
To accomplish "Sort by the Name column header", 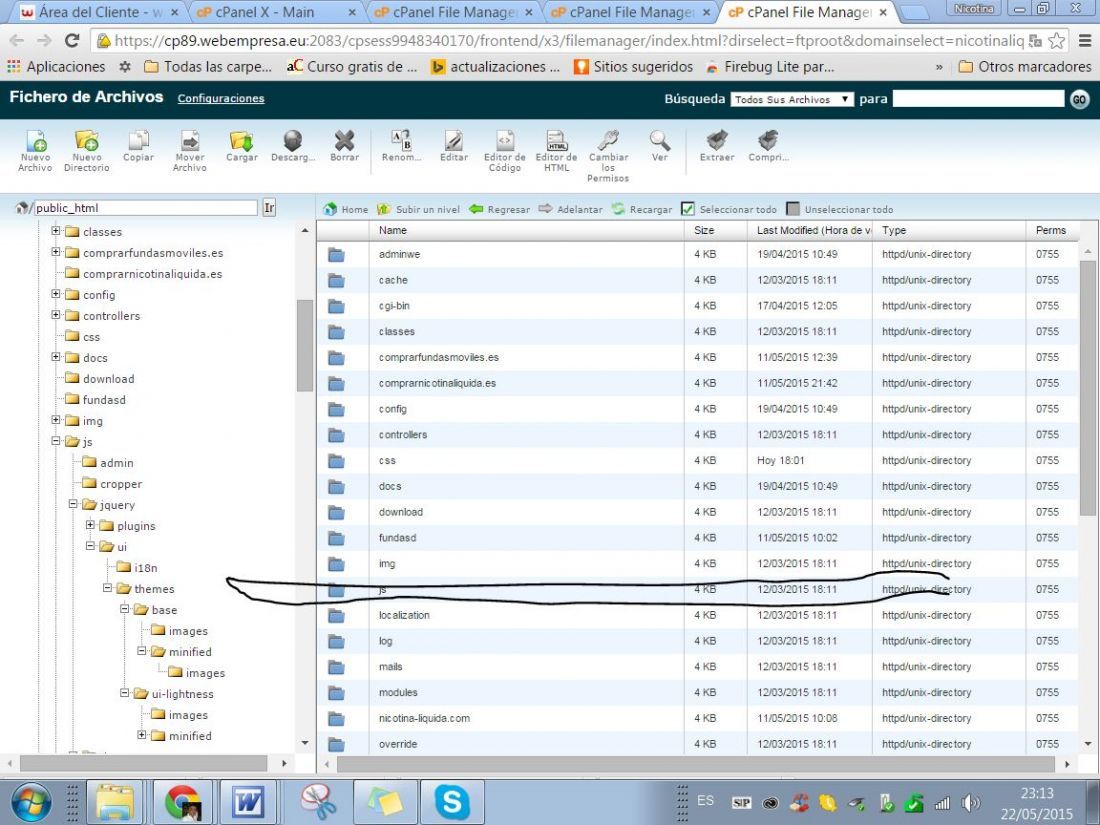I will 526,230.
